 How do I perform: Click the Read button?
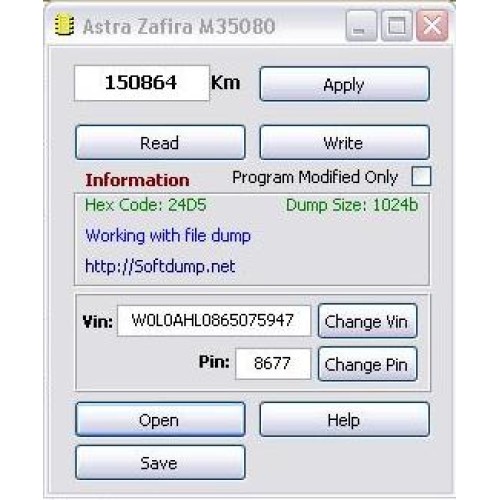click(160, 143)
